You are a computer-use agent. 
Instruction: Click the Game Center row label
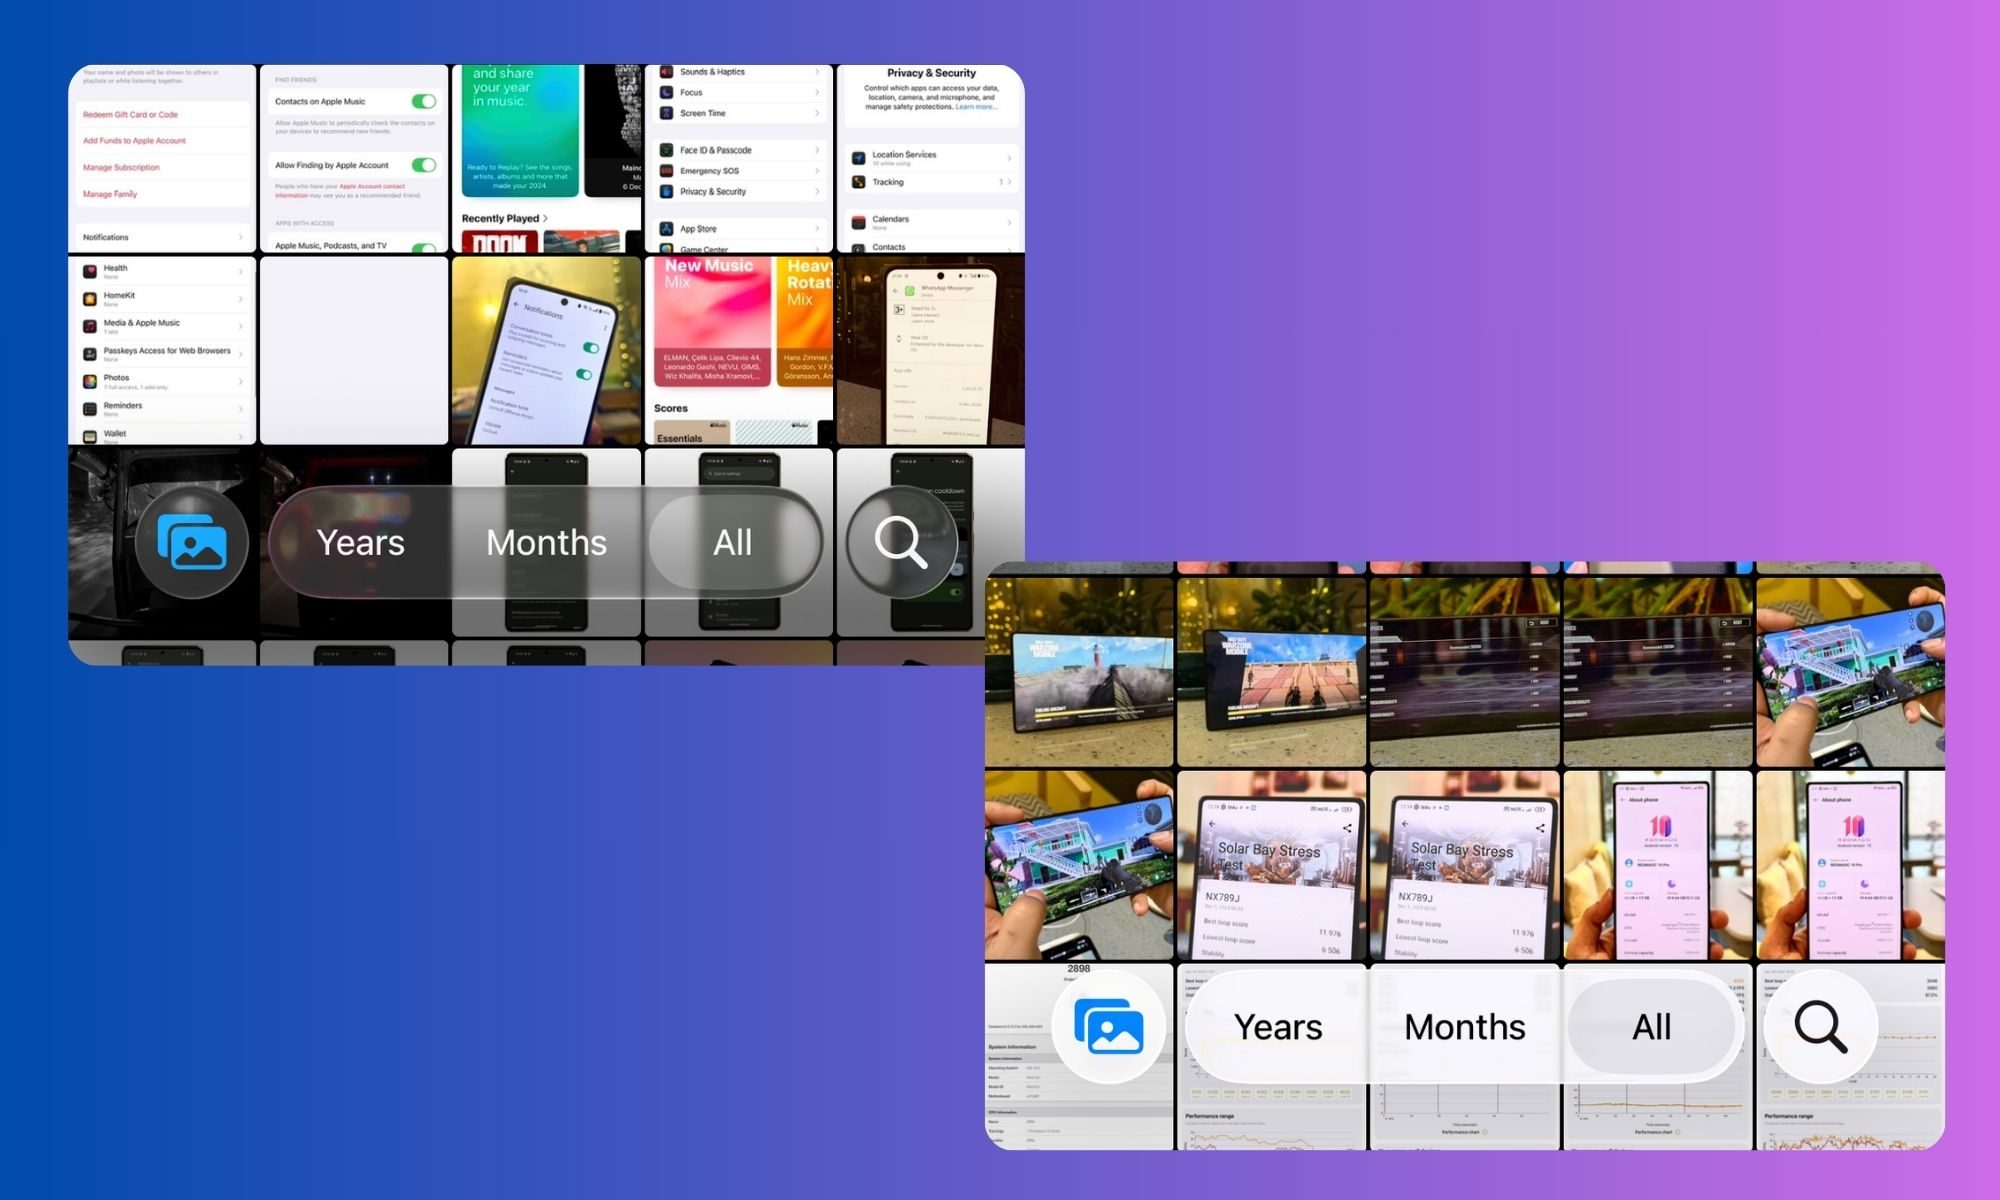point(704,249)
